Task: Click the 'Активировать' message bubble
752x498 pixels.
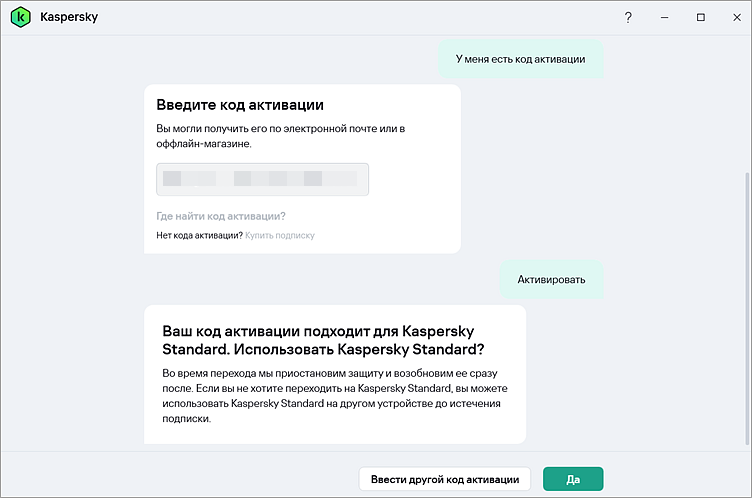Action: coord(551,280)
